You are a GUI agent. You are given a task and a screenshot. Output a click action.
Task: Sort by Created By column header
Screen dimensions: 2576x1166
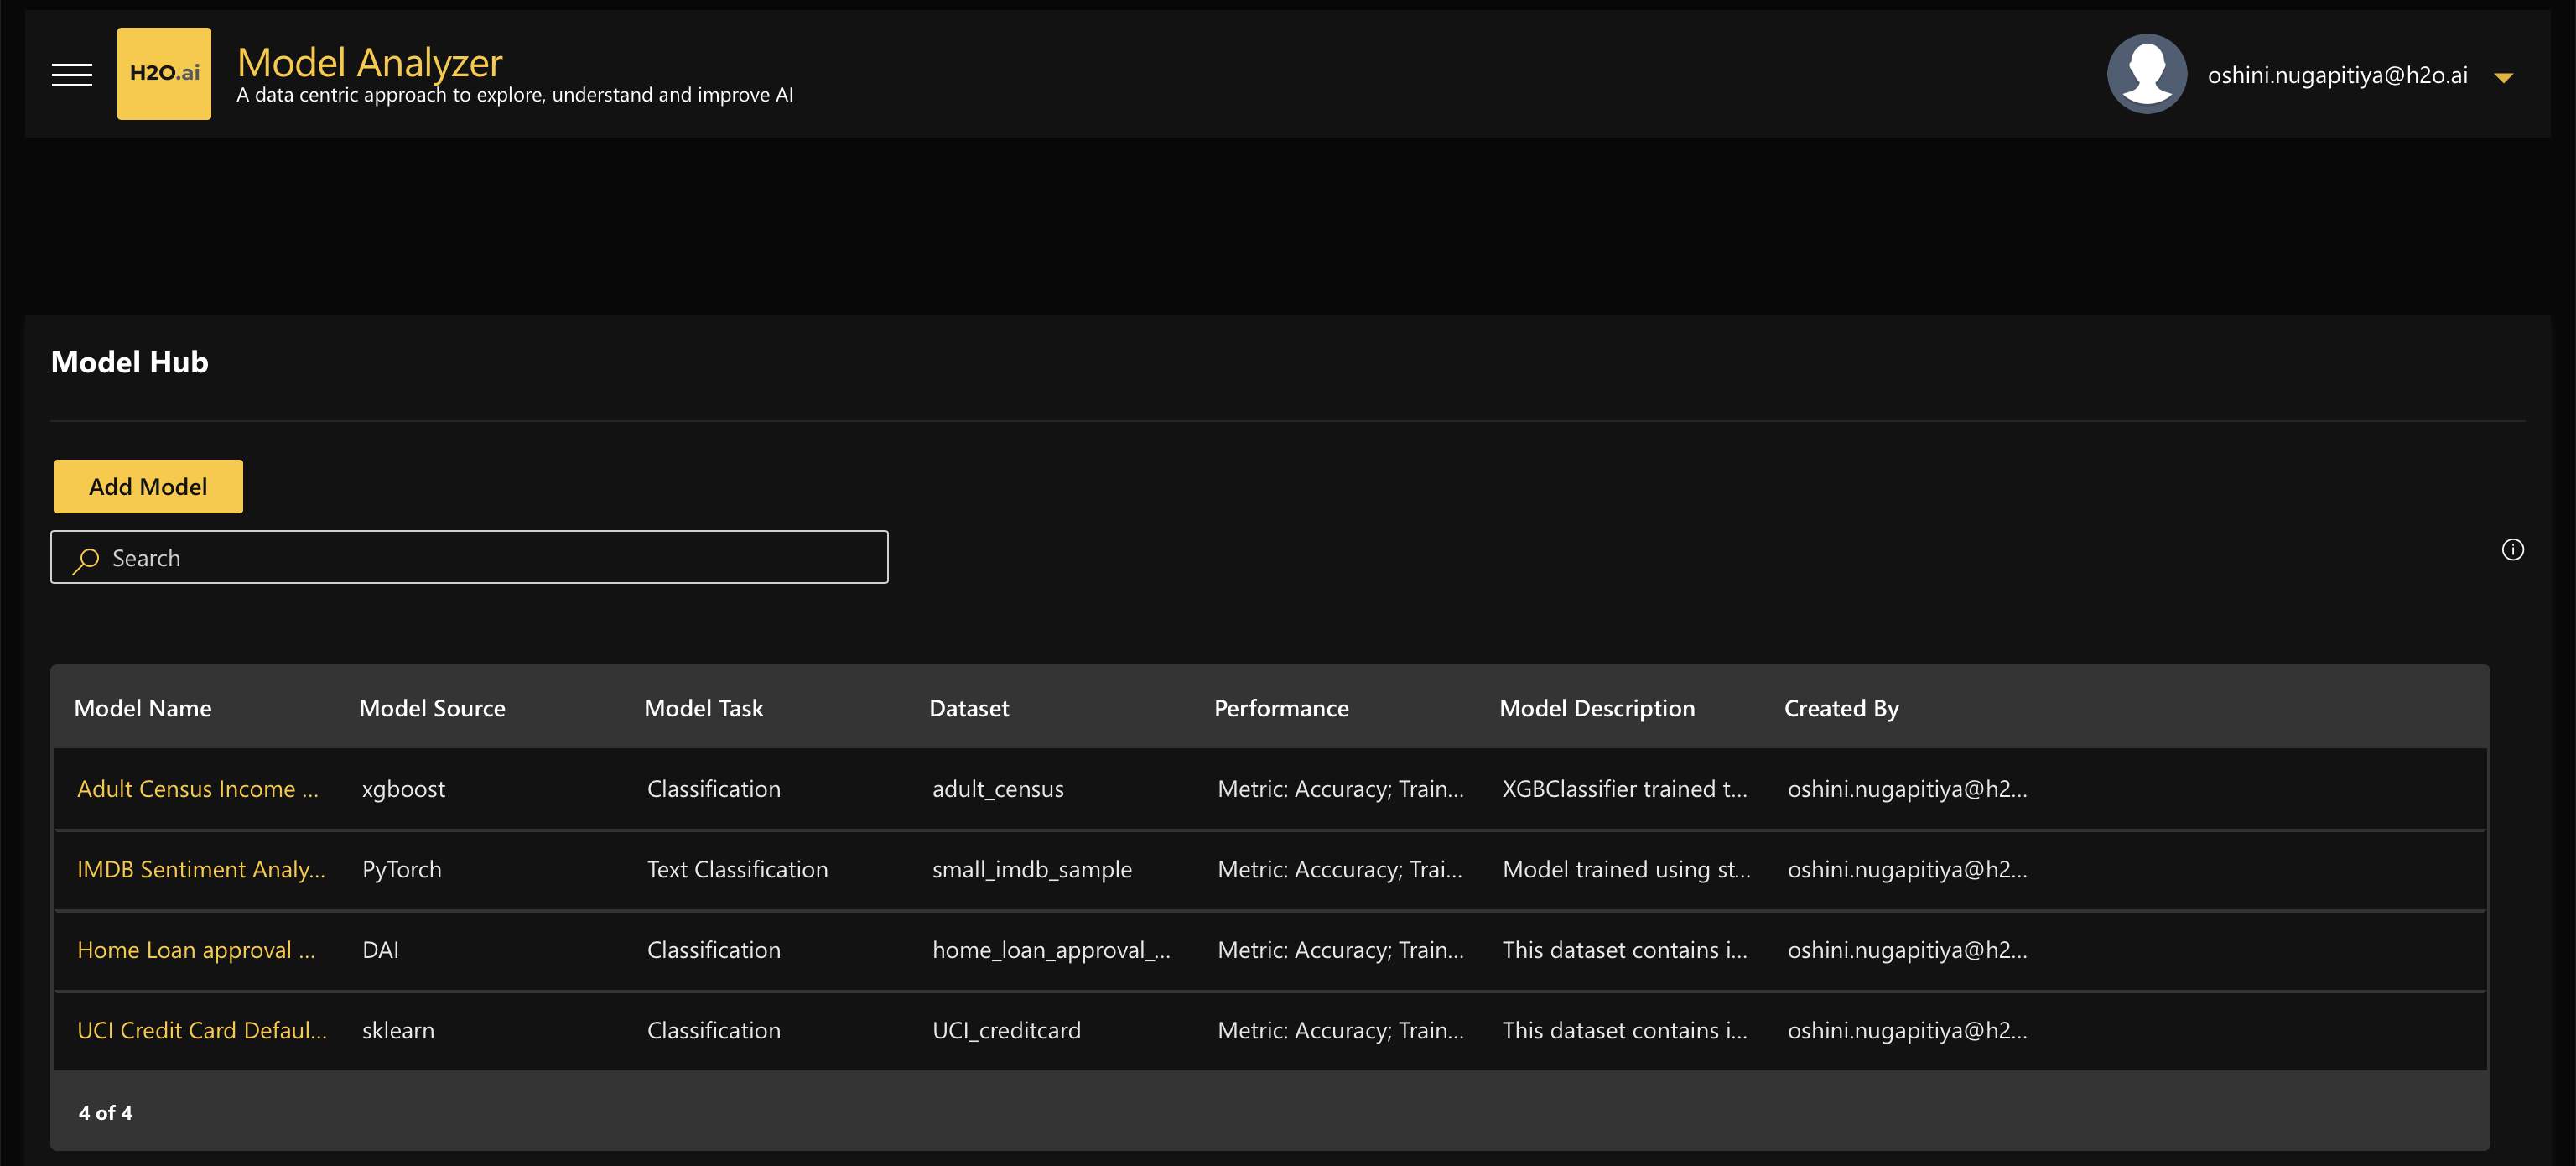(1841, 708)
